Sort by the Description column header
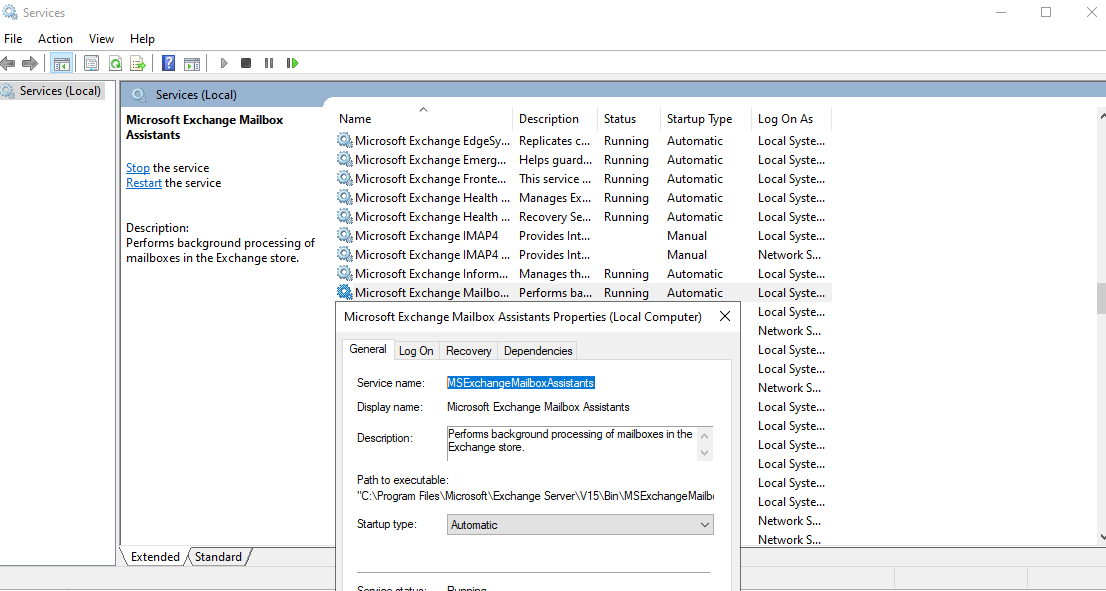The image size is (1106, 591). coord(555,118)
